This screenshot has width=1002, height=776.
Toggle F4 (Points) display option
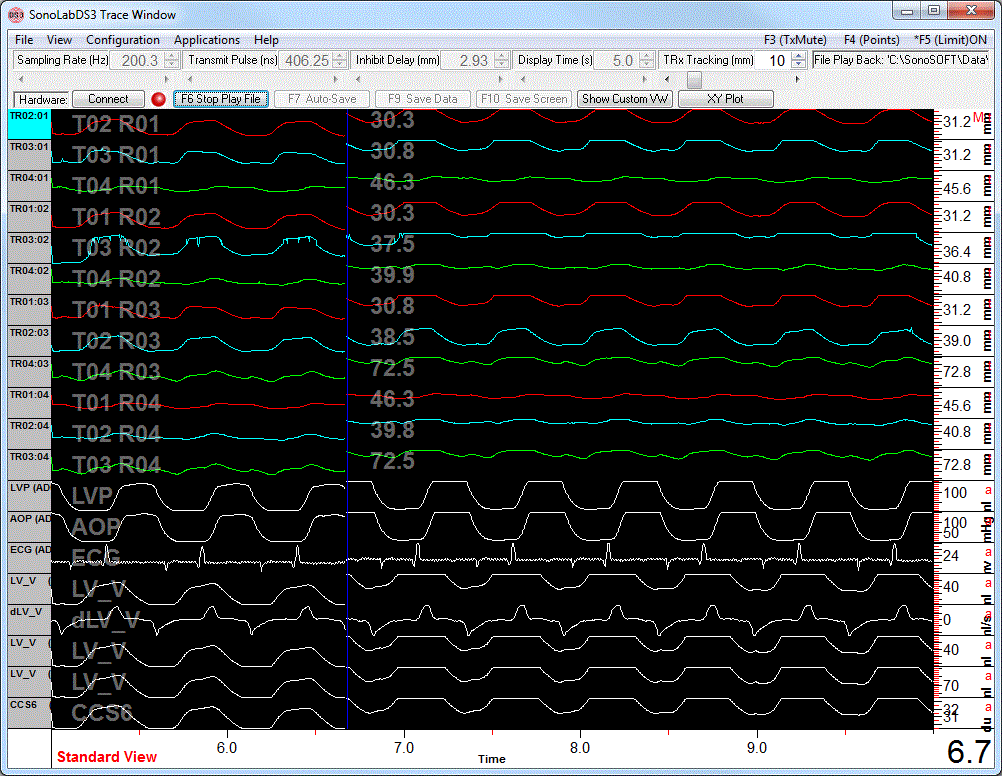click(872, 40)
